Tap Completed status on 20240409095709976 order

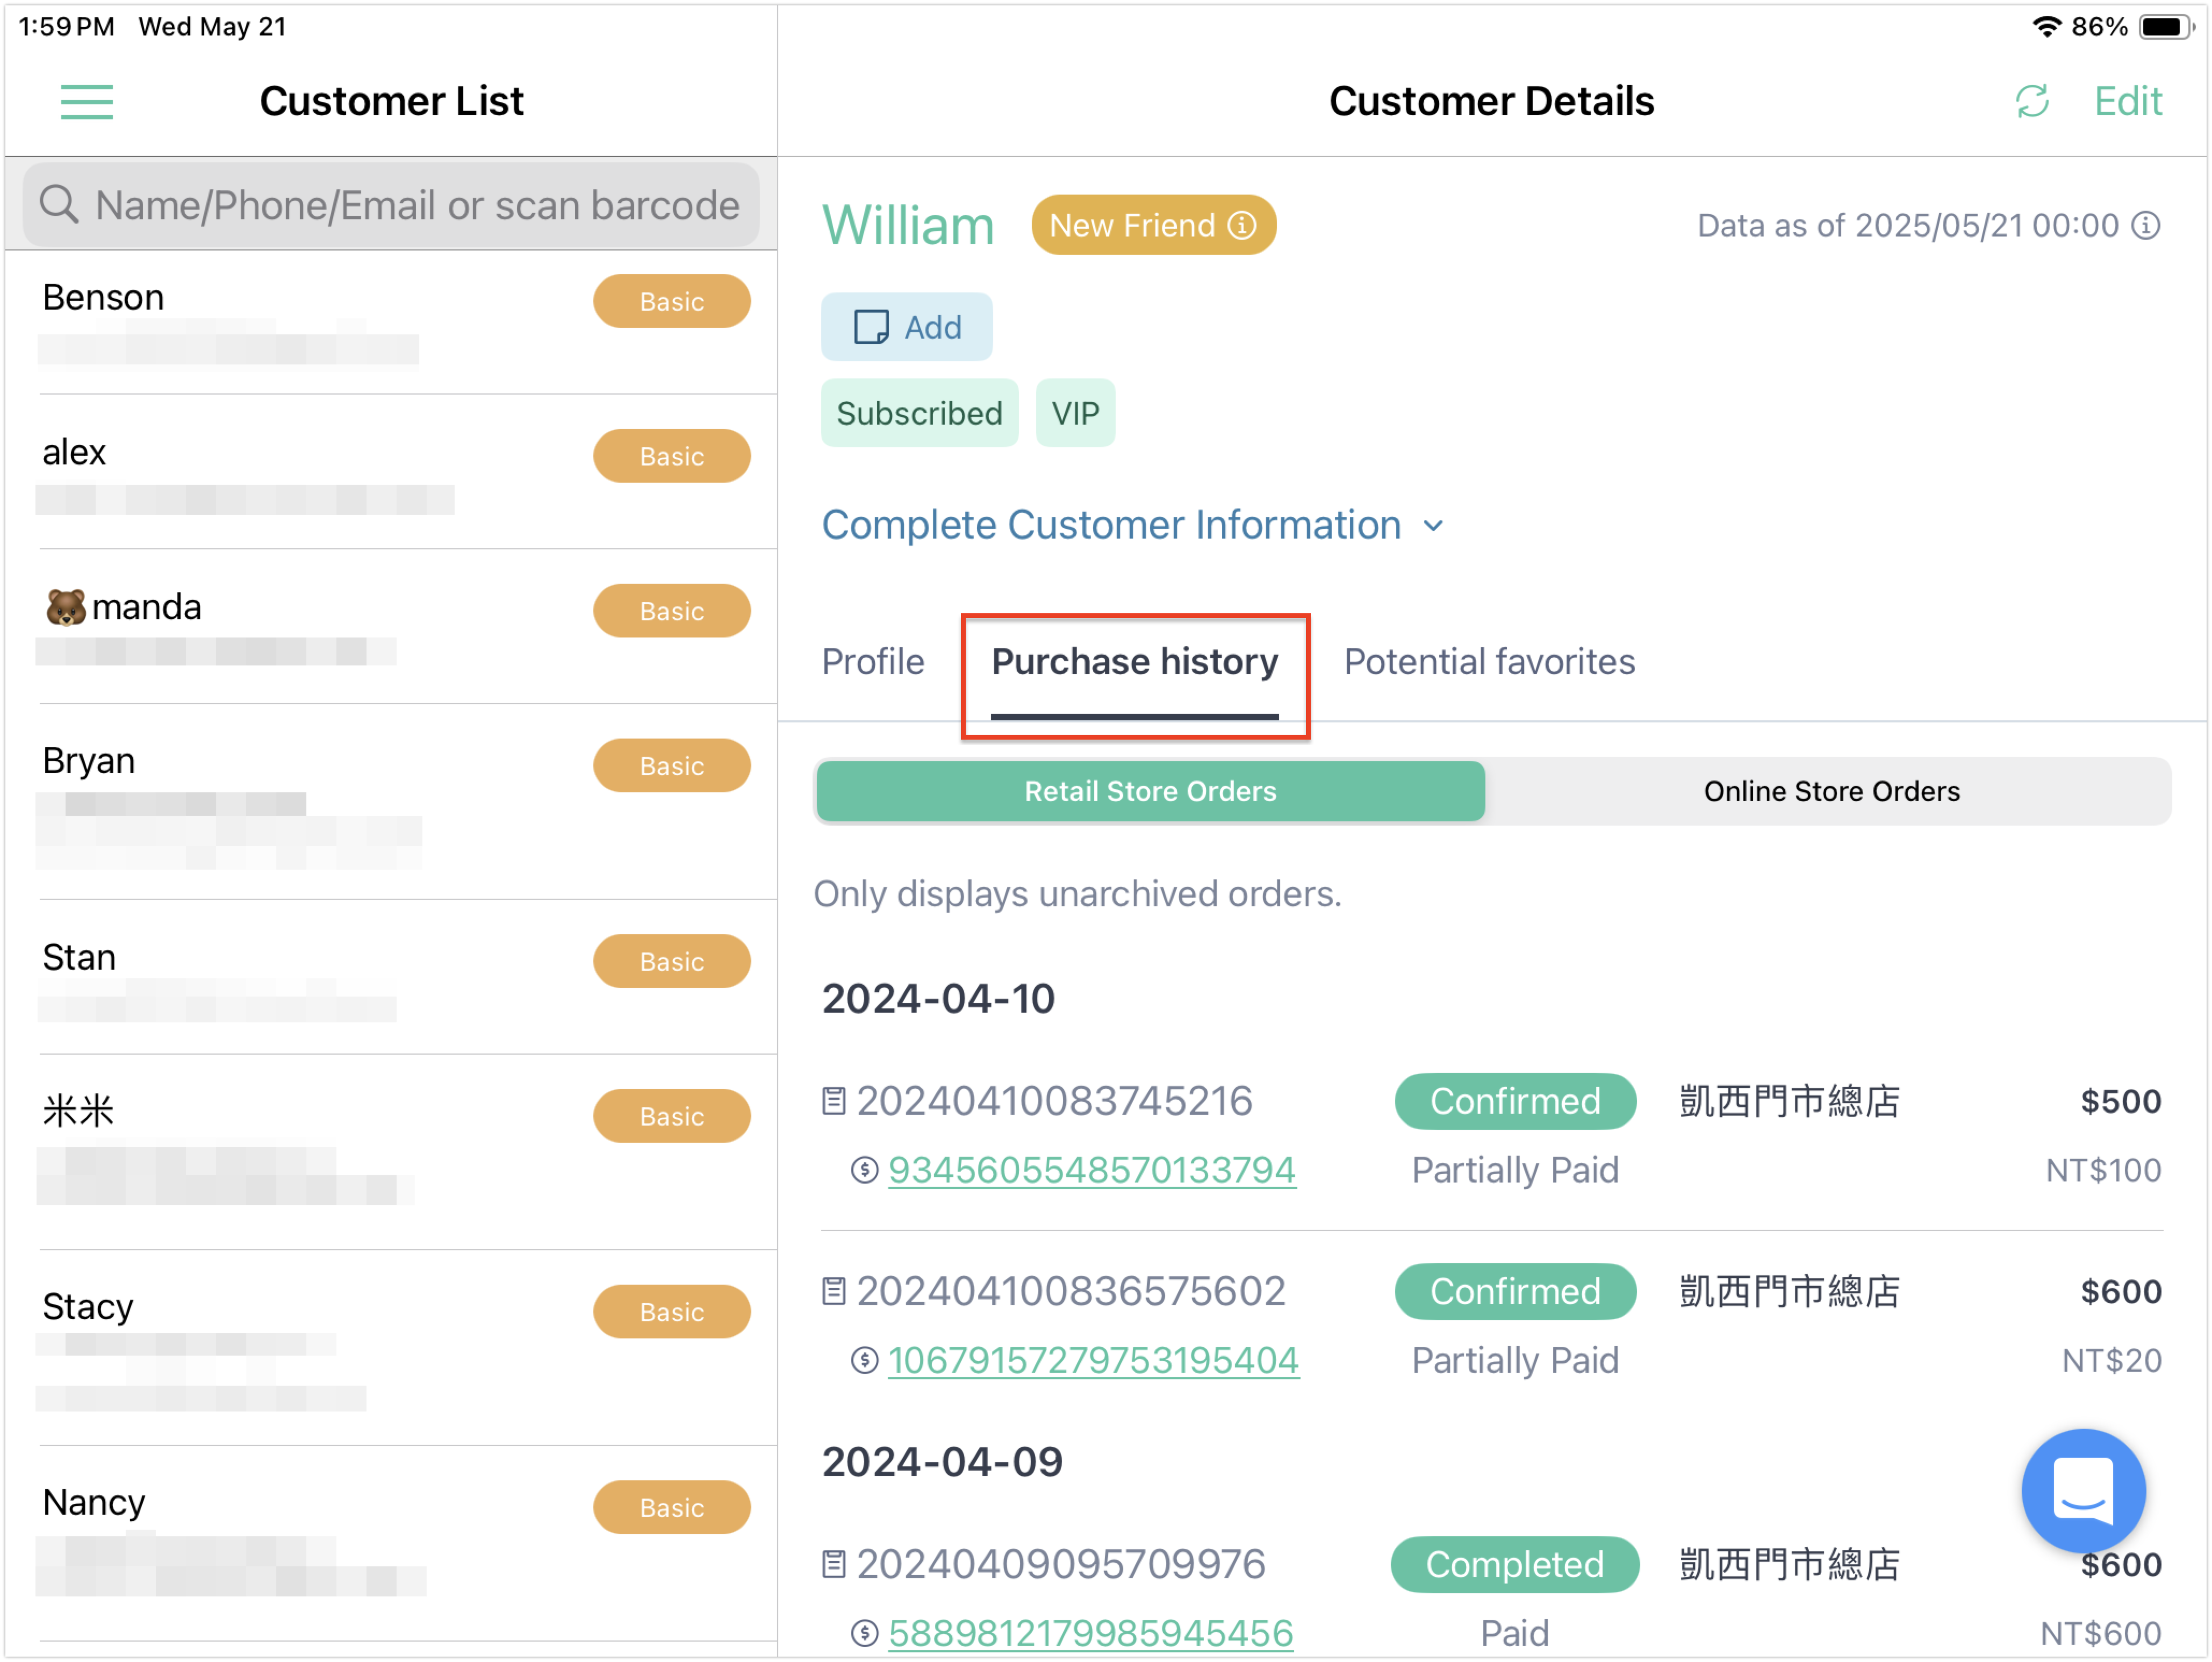(1514, 1564)
